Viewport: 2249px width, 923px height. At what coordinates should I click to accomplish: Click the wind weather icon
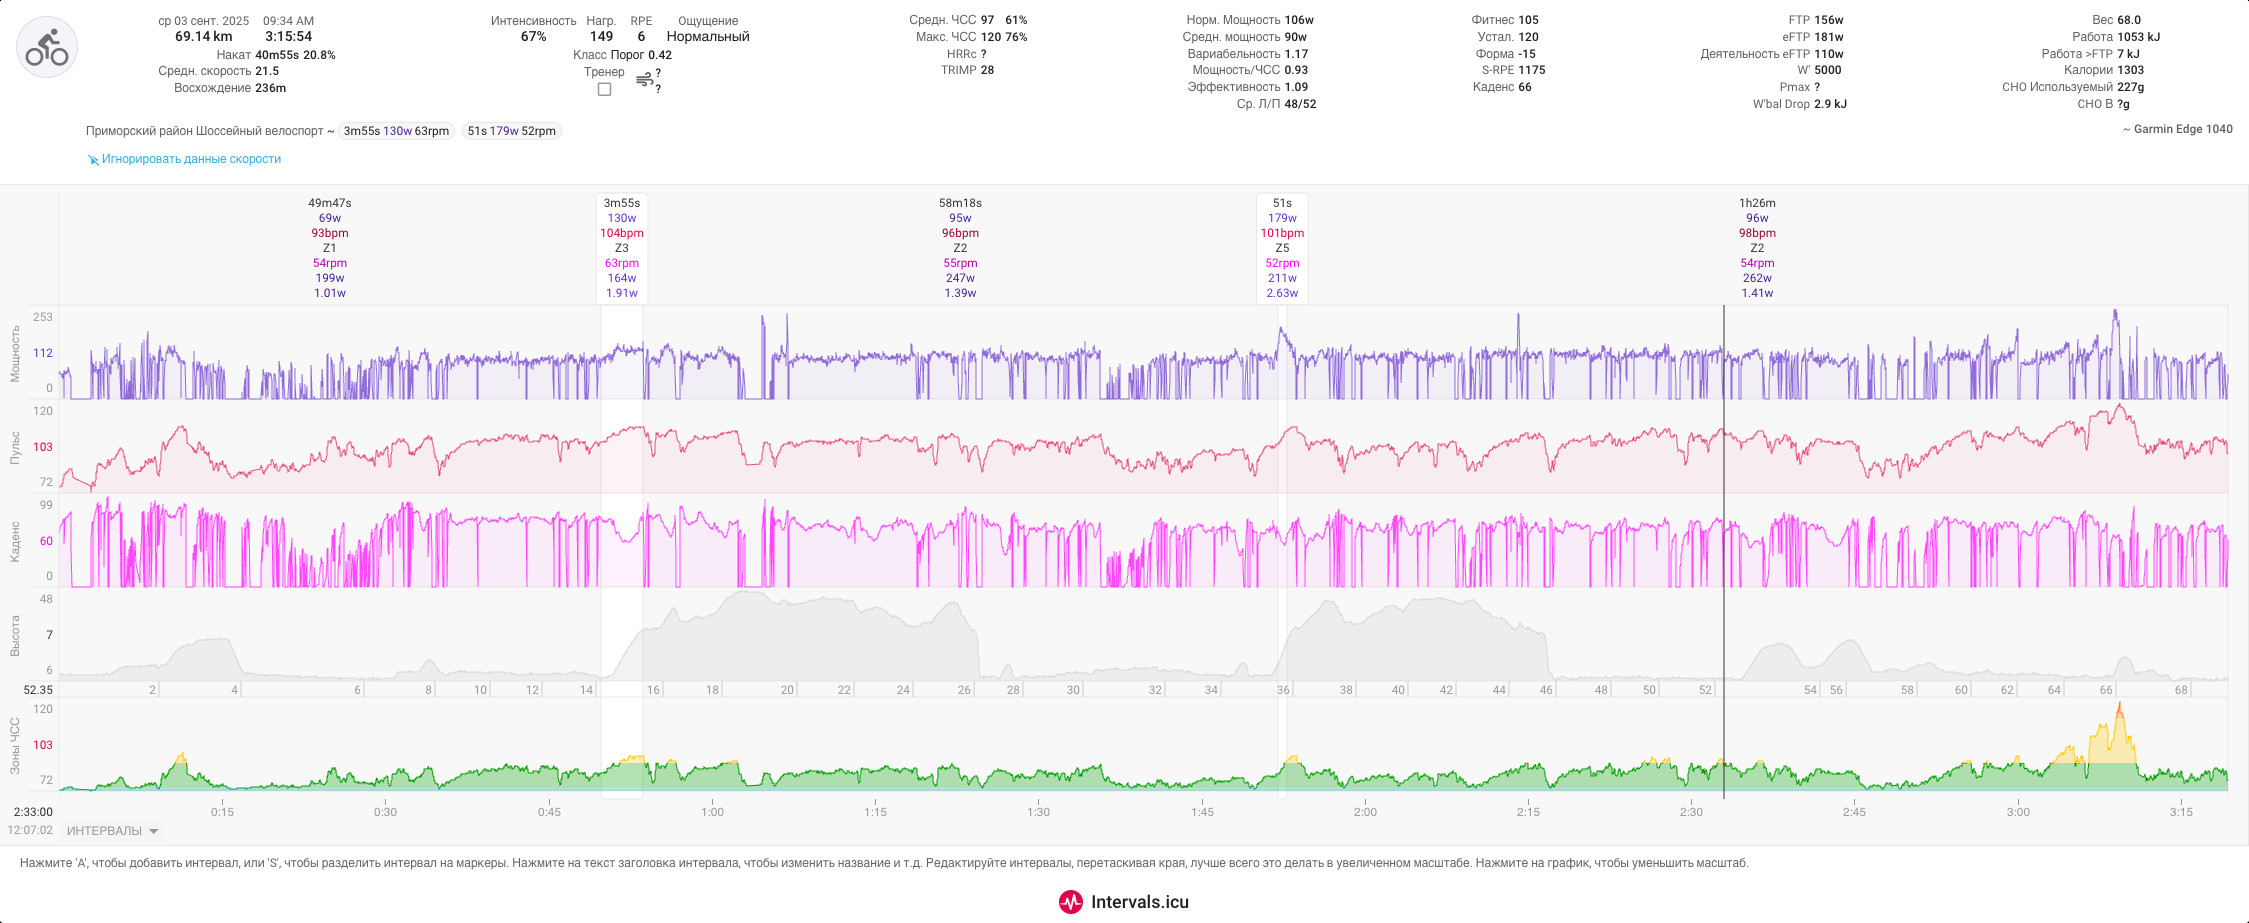pos(645,80)
